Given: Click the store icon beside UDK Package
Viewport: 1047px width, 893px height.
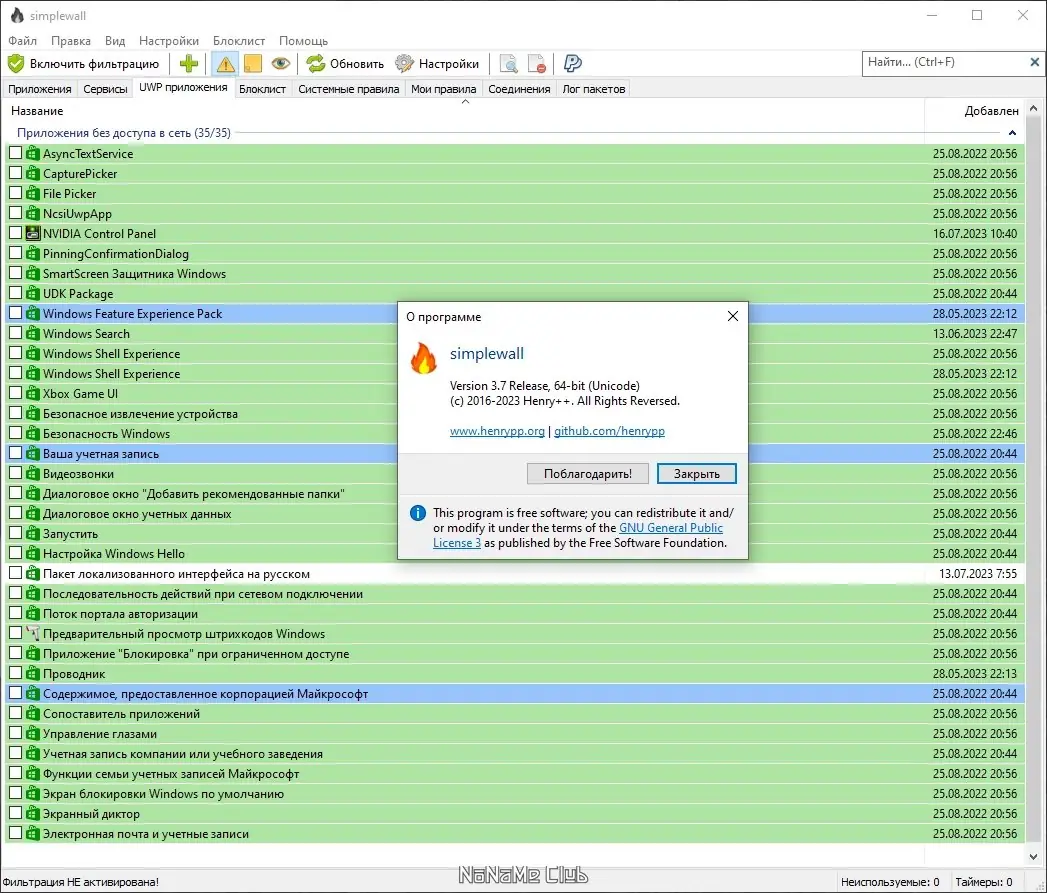Looking at the screenshot, I should coord(33,293).
